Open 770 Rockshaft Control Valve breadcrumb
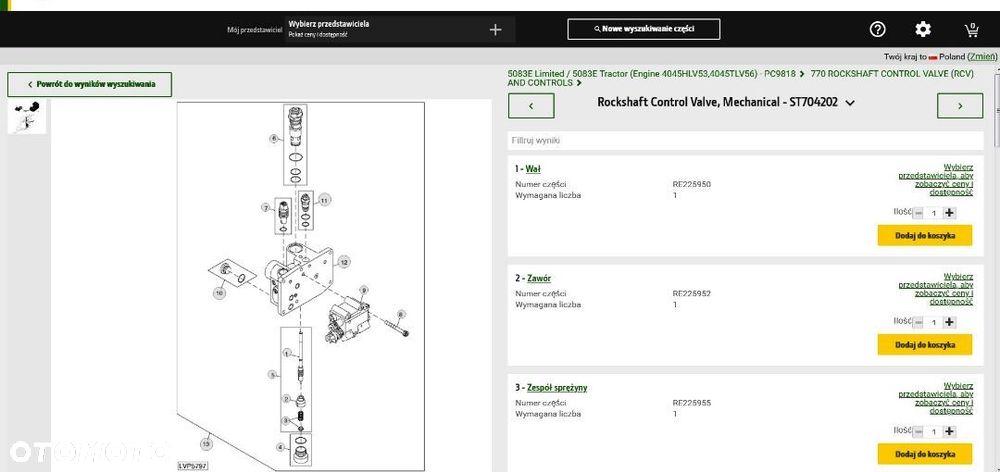The image size is (1000, 472). tap(741, 78)
